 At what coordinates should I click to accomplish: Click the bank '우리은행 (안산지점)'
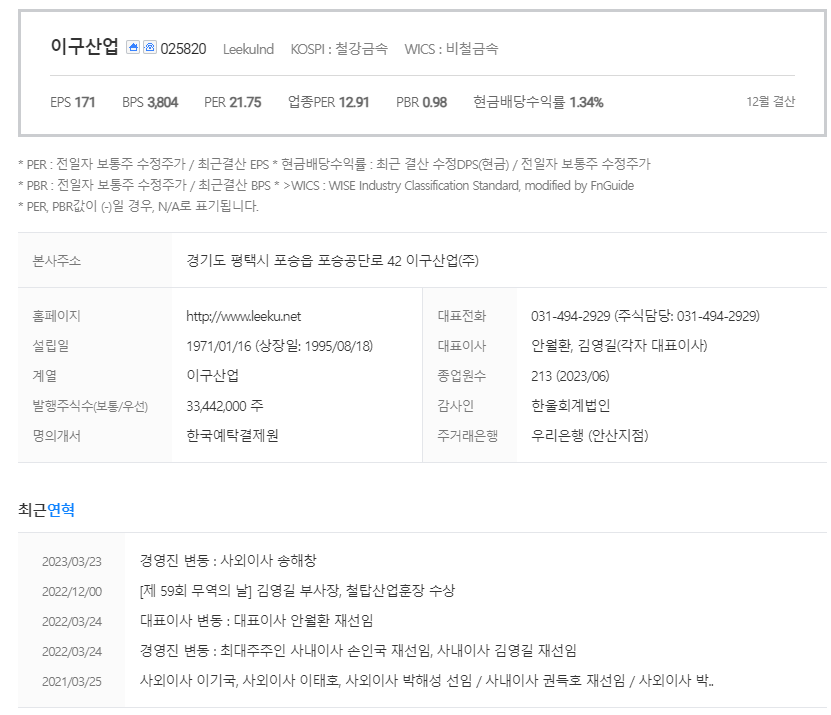(x=590, y=436)
